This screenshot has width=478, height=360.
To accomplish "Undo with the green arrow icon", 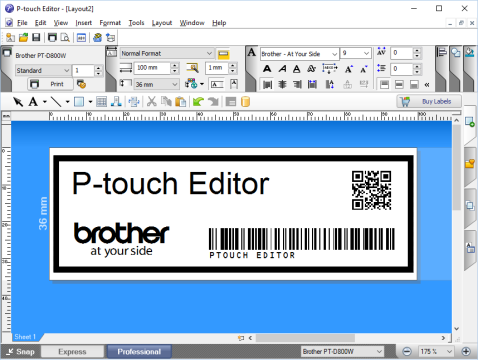I will click(198, 102).
